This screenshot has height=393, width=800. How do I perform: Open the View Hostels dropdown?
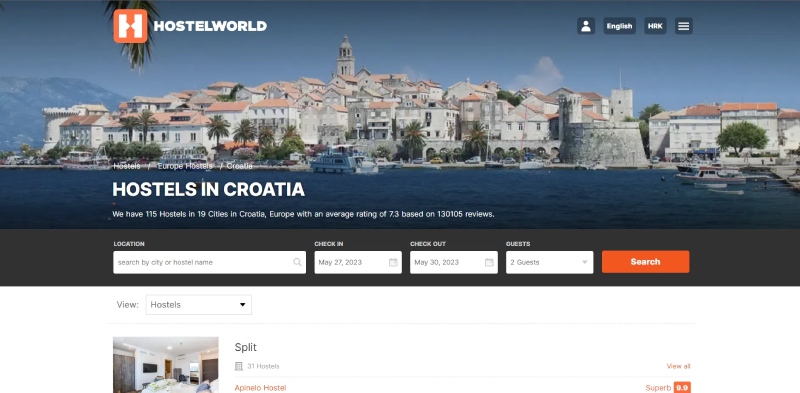(x=198, y=305)
